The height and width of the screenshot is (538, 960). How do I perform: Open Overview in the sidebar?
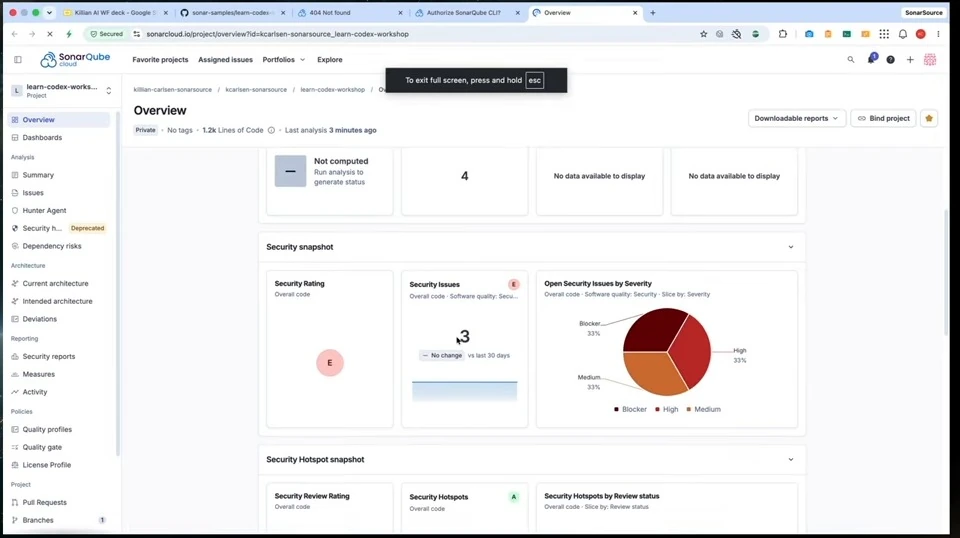coord(59,120)
